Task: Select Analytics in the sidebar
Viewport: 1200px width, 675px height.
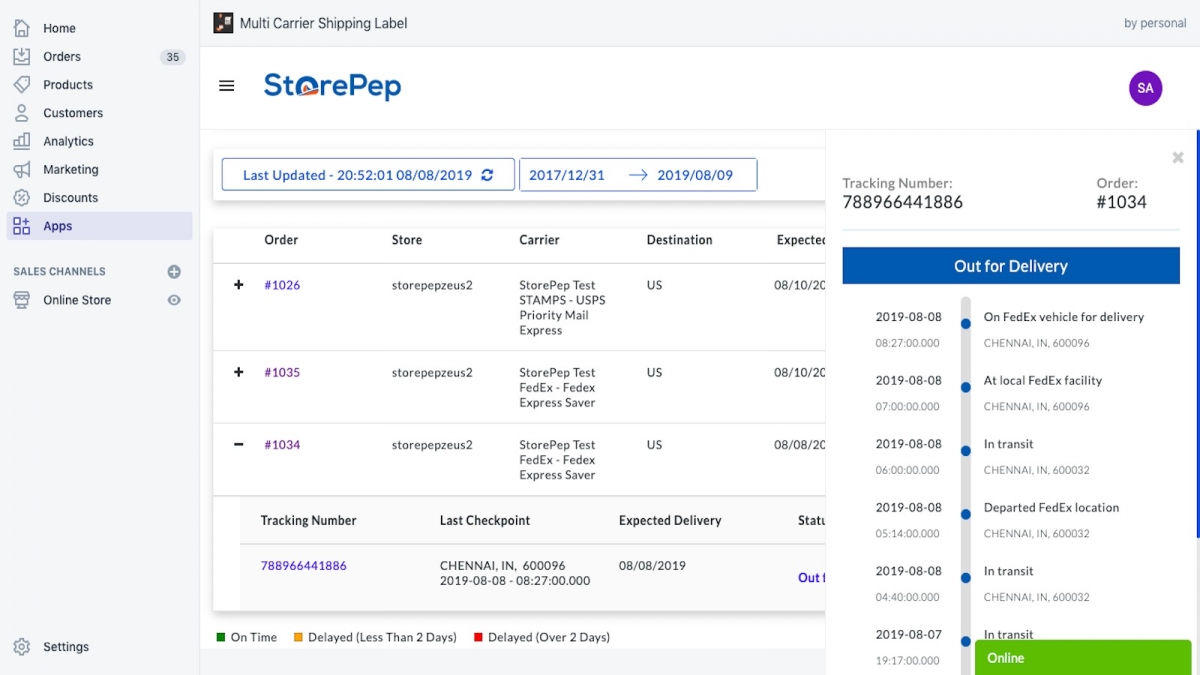Action: [x=68, y=141]
